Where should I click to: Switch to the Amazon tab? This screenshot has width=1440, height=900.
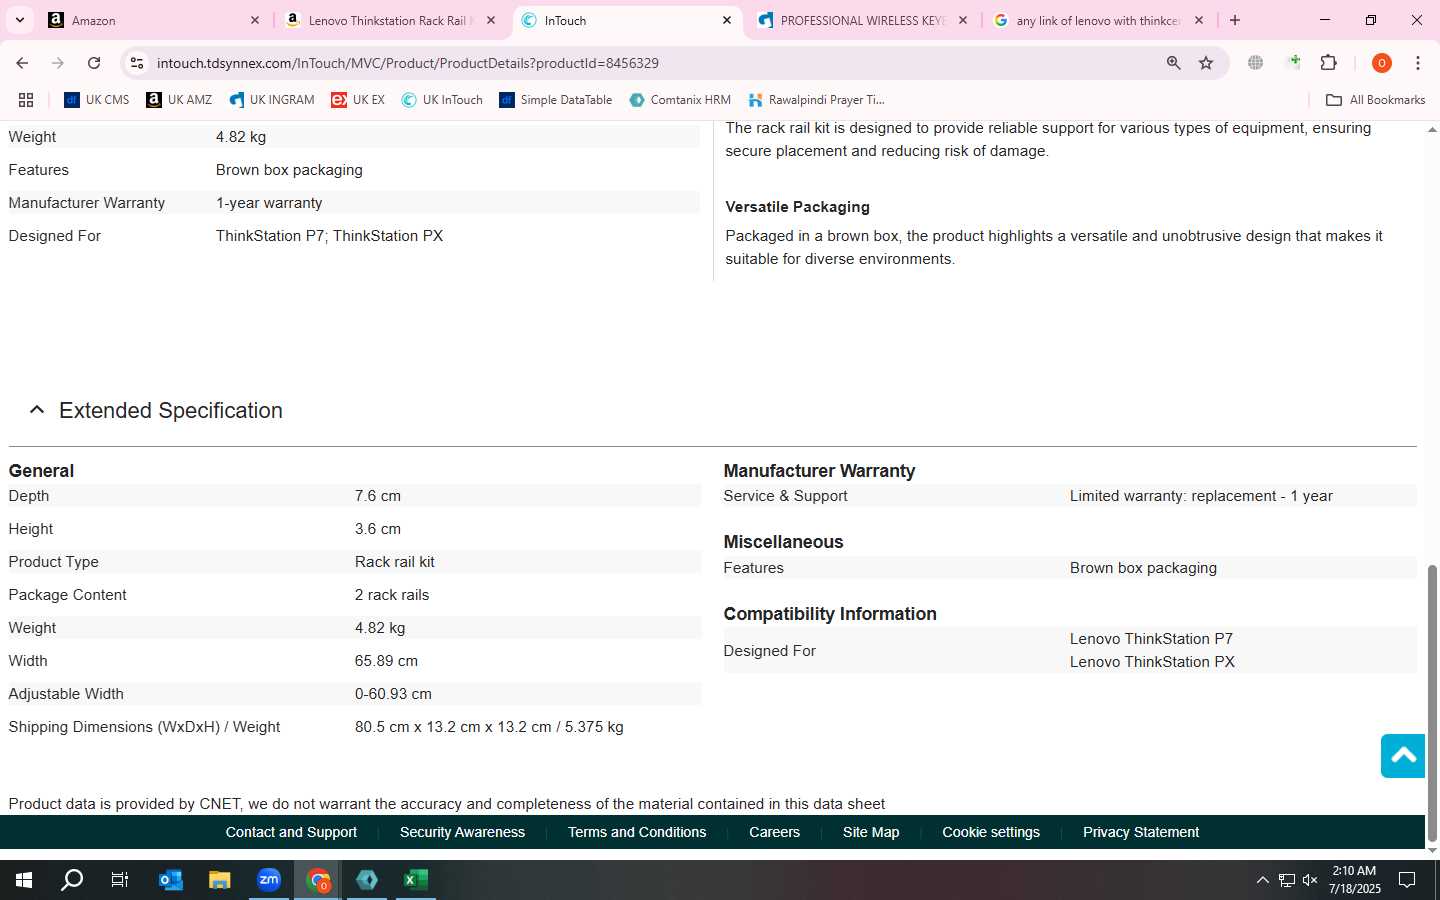[153, 20]
